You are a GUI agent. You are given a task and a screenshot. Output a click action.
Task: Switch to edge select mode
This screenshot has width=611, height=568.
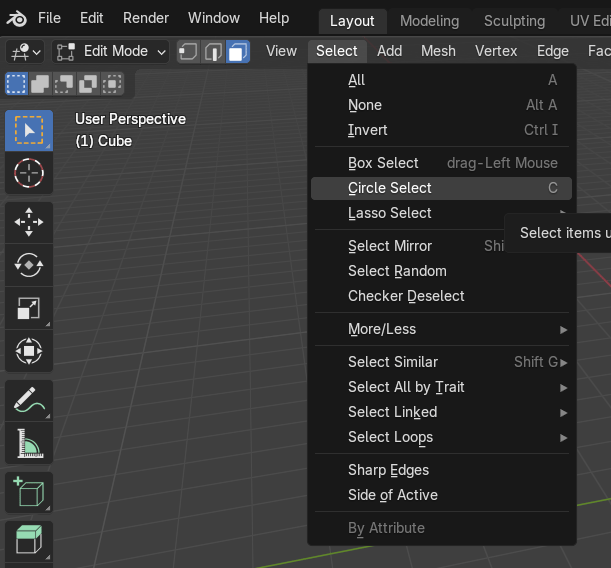[x=213, y=51]
